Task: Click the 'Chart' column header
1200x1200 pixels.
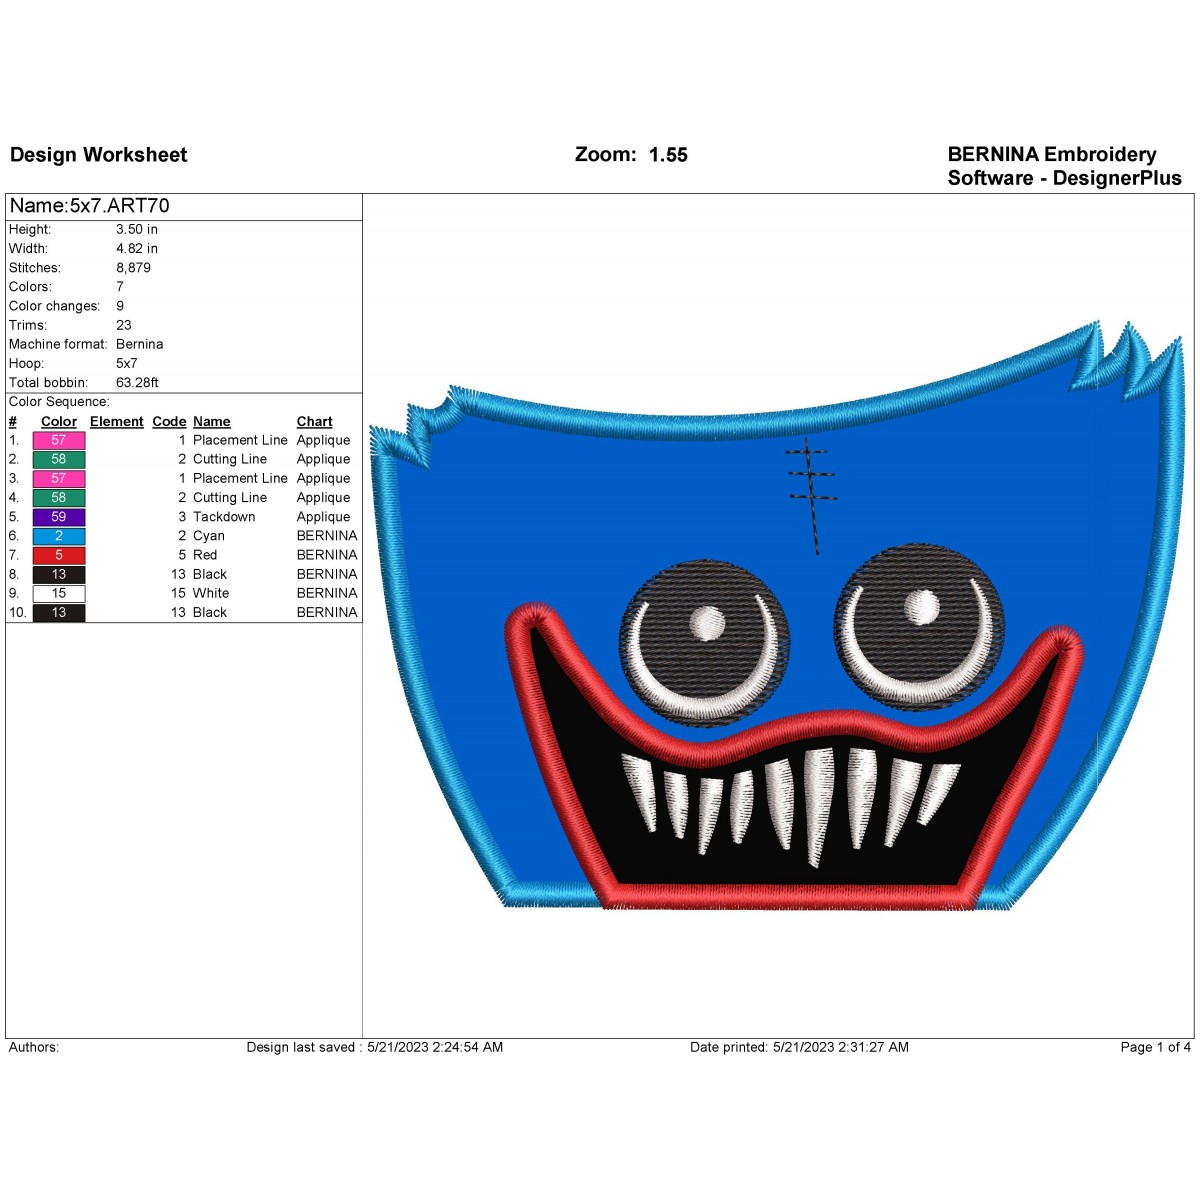Action: coord(314,422)
